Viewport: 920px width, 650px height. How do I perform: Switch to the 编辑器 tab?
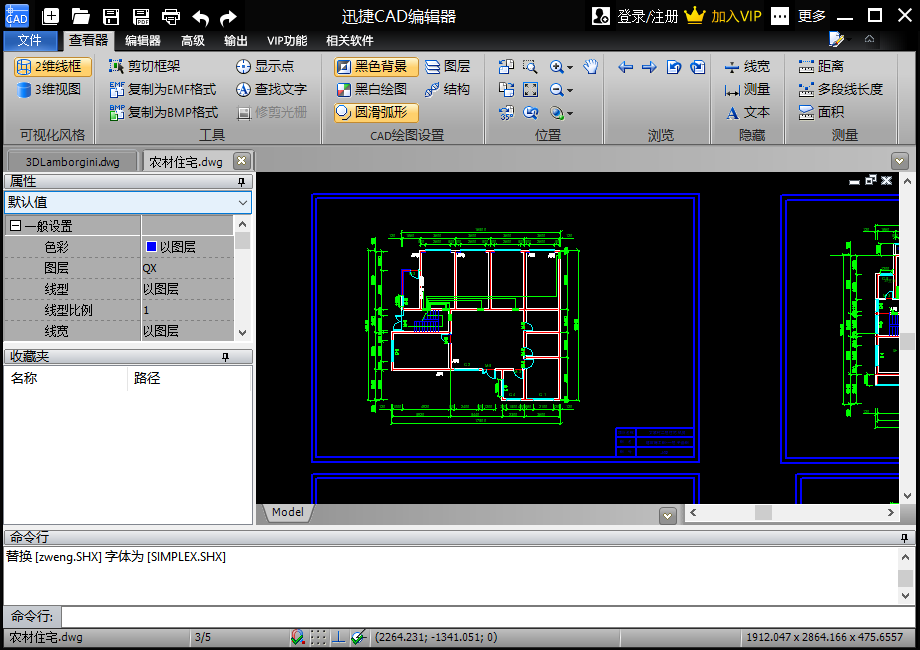(143, 40)
